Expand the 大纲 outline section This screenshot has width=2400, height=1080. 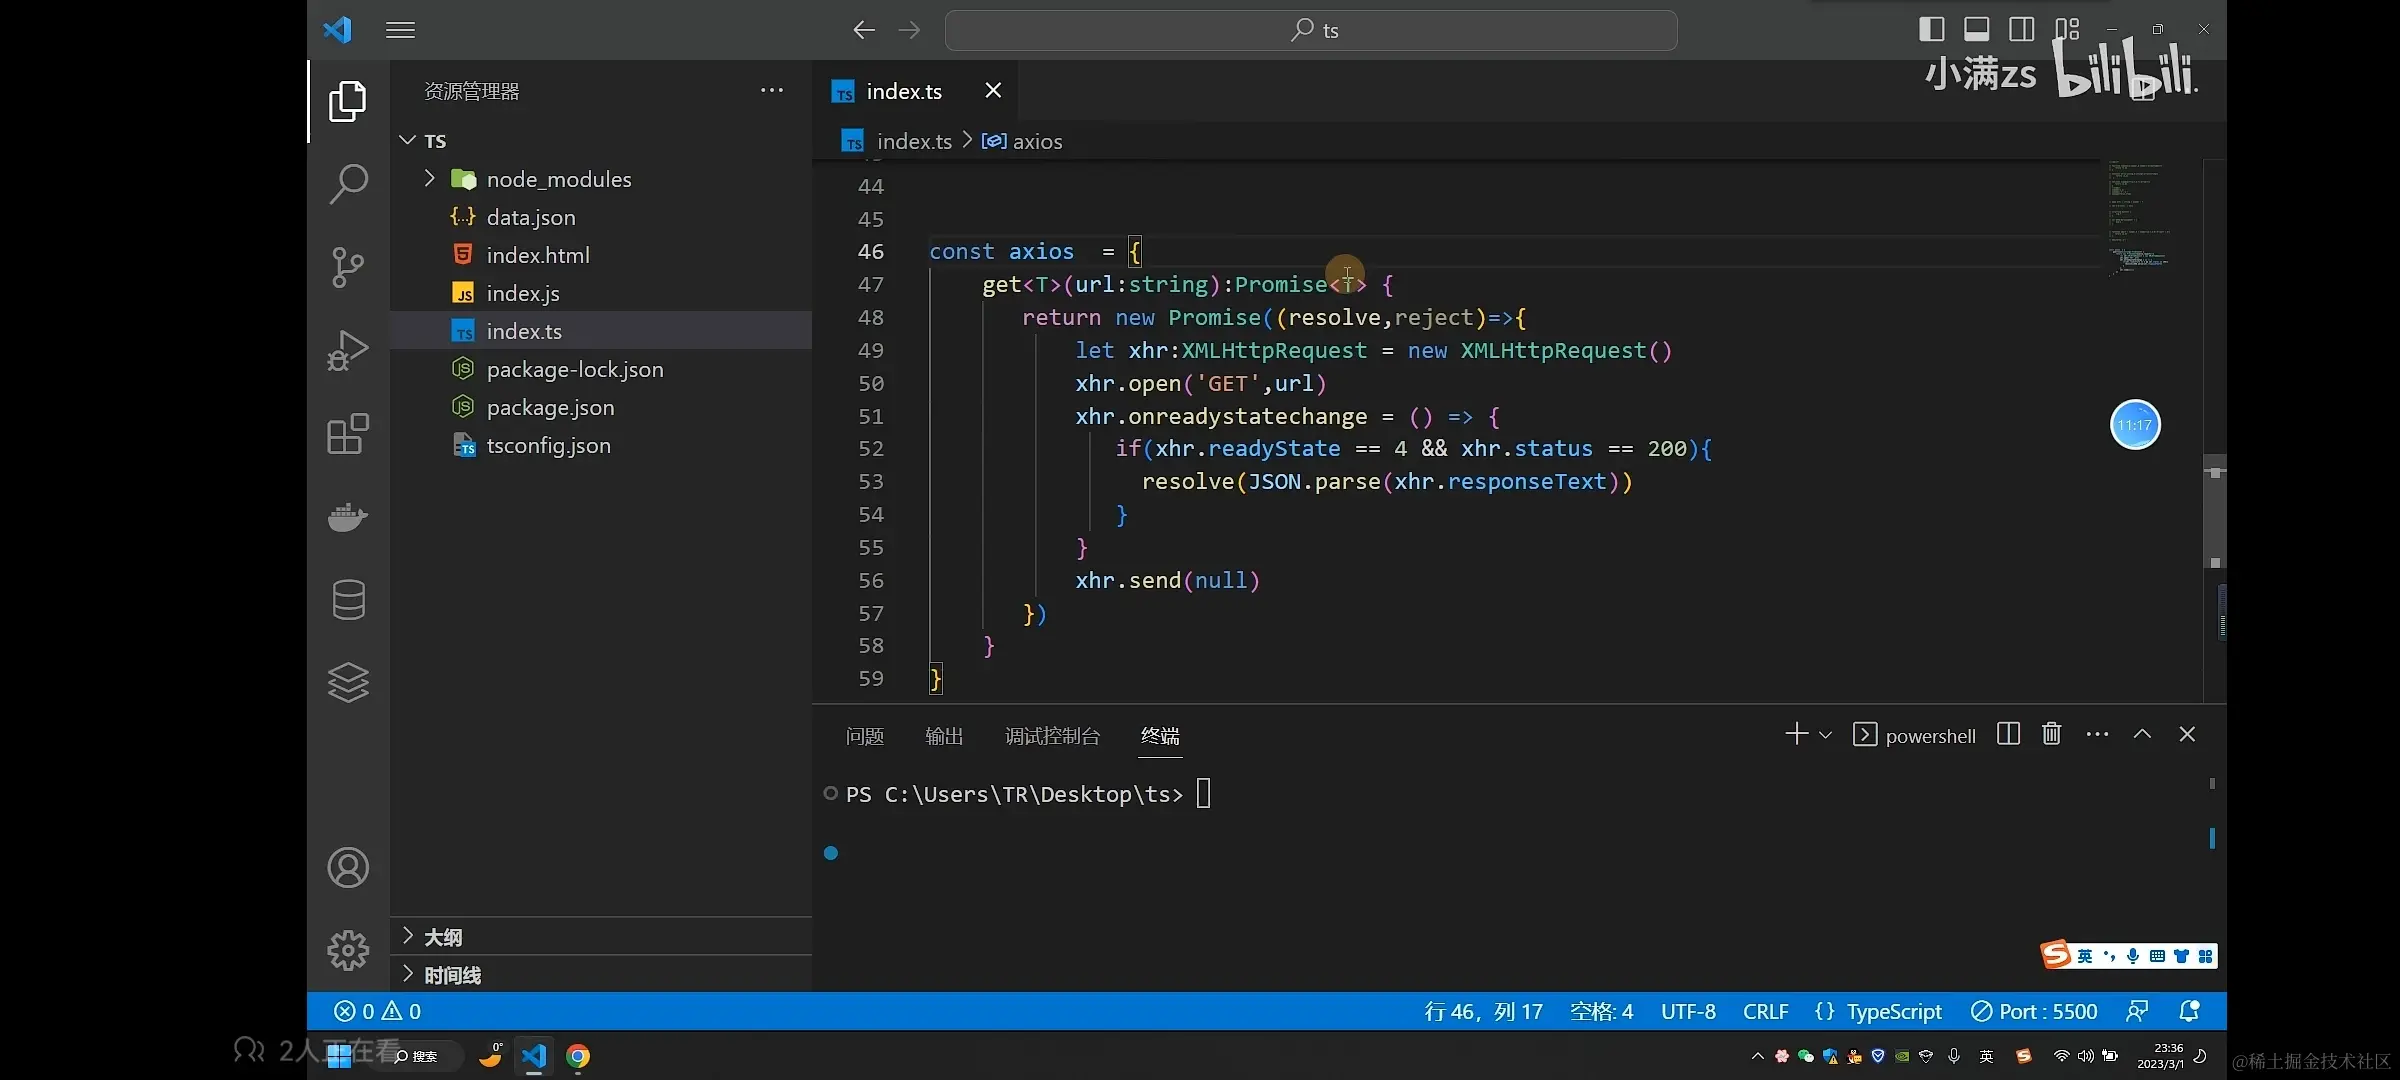(x=442, y=937)
